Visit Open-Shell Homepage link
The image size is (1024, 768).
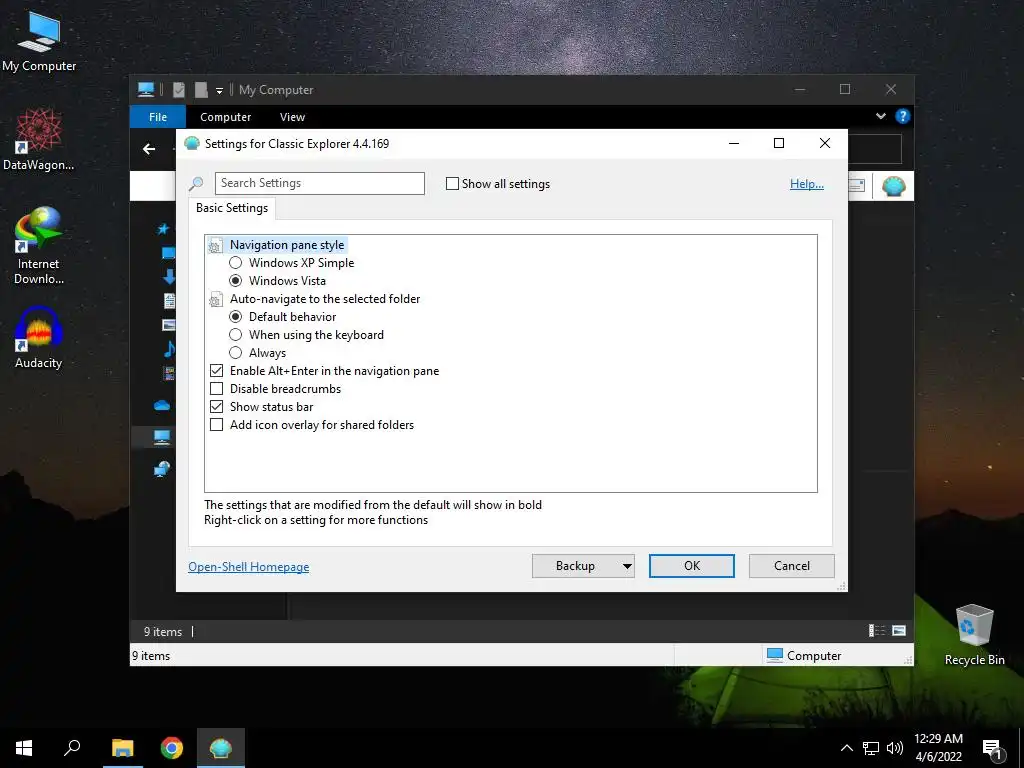coord(248,567)
